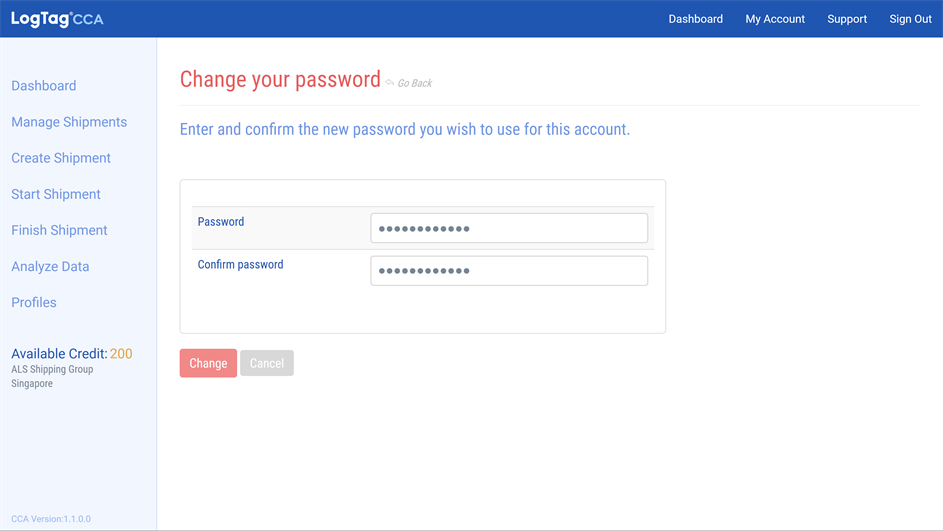
Task: Click the CCA Version text in the sidebar footer
Action: tap(51, 519)
